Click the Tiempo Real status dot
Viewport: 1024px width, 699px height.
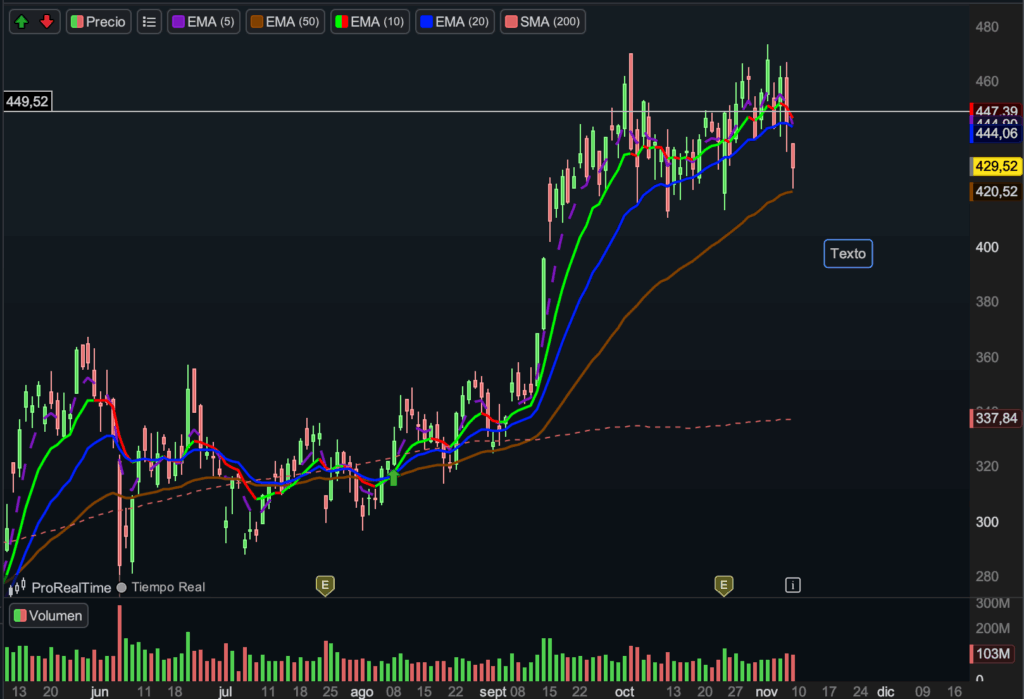click(x=122, y=588)
